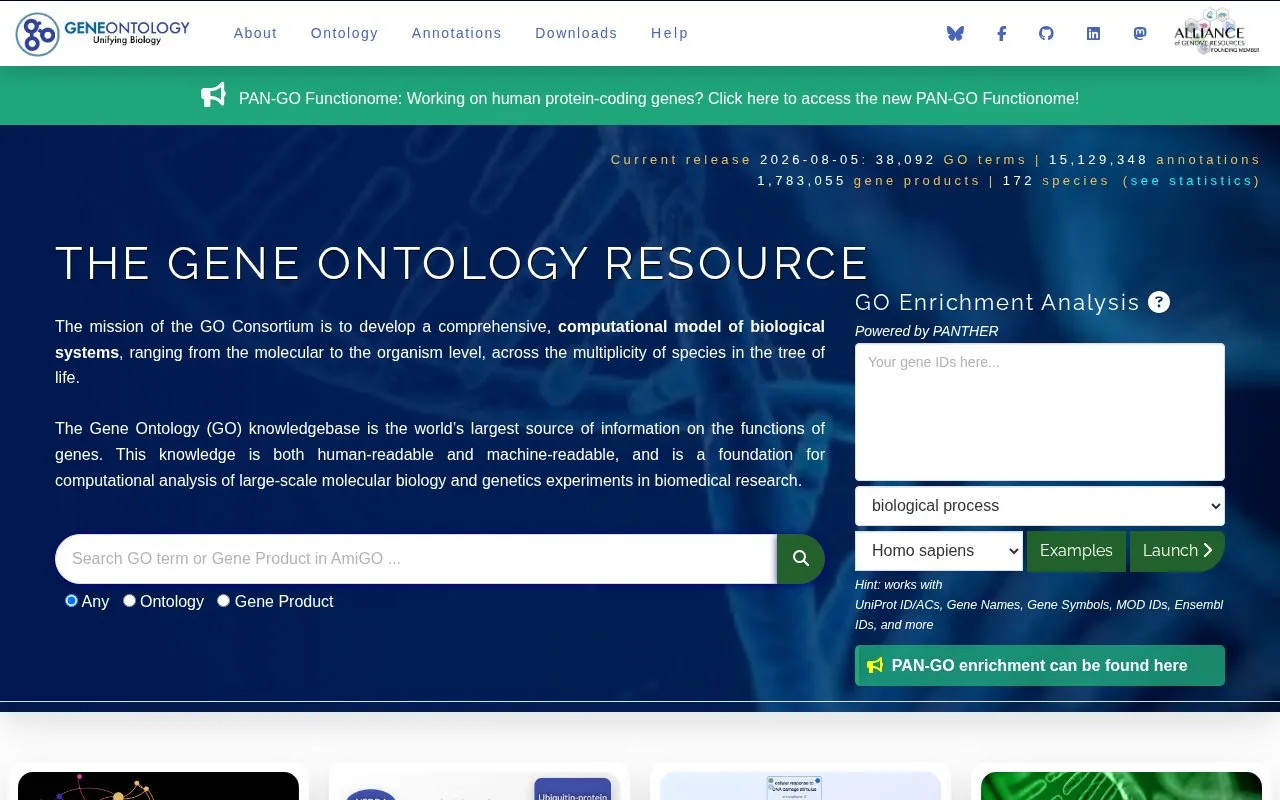The width and height of the screenshot is (1280, 800).
Task: Show help for GO Enrichment Analysis
Action: pyautogui.click(x=1159, y=302)
